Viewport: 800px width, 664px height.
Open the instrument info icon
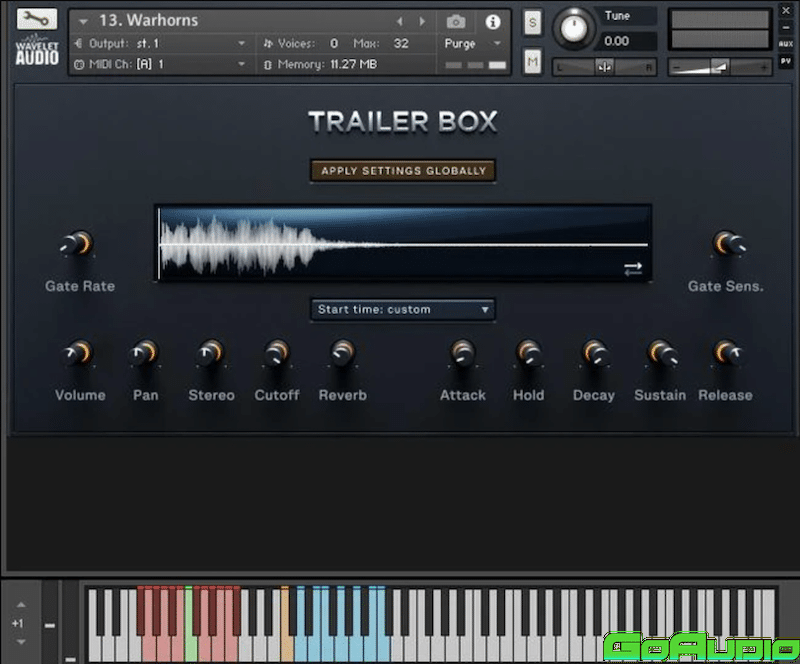point(492,21)
